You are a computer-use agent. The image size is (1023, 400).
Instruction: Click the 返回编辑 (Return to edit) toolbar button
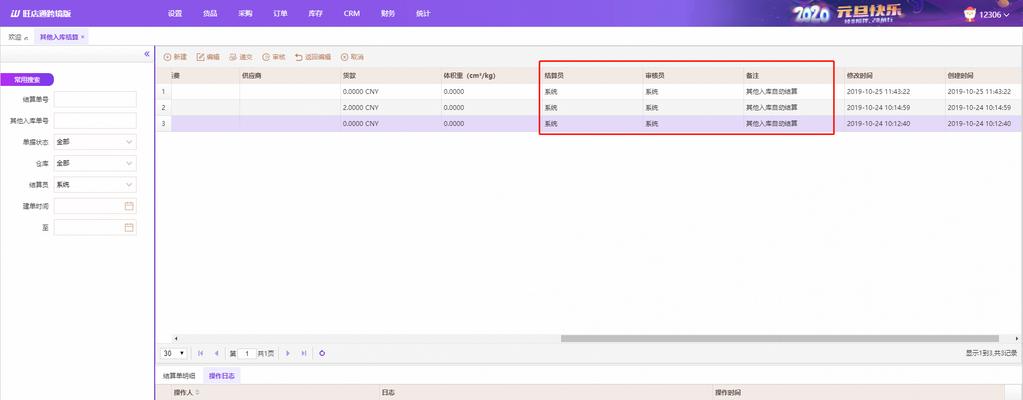313,57
